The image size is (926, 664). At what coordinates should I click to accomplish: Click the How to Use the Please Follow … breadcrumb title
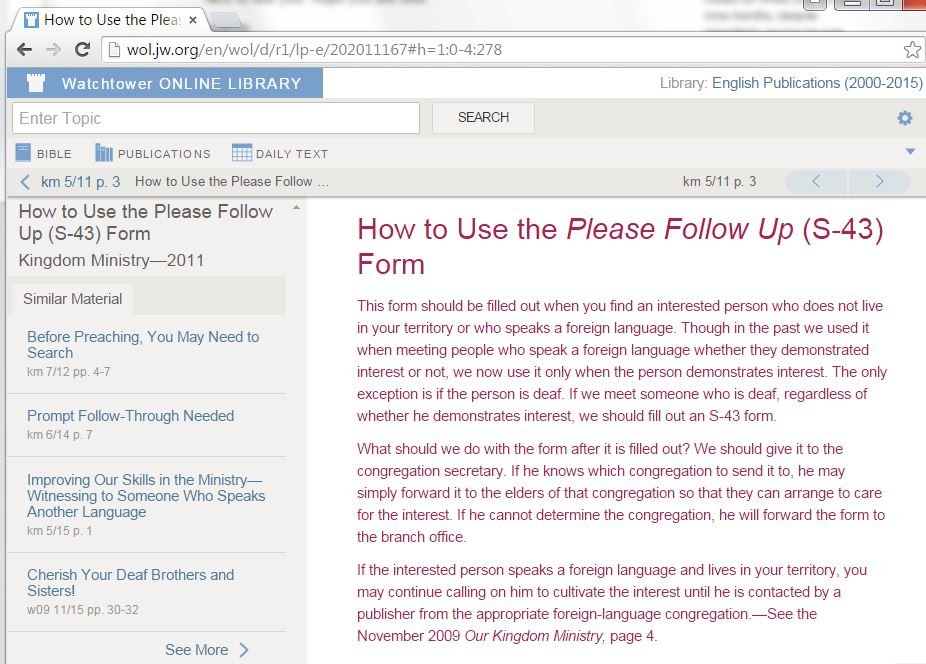click(x=232, y=182)
